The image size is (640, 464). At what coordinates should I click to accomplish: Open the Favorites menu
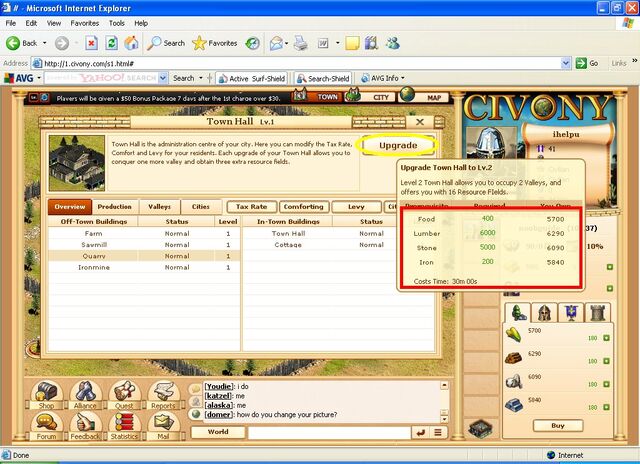pyautogui.click(x=84, y=23)
